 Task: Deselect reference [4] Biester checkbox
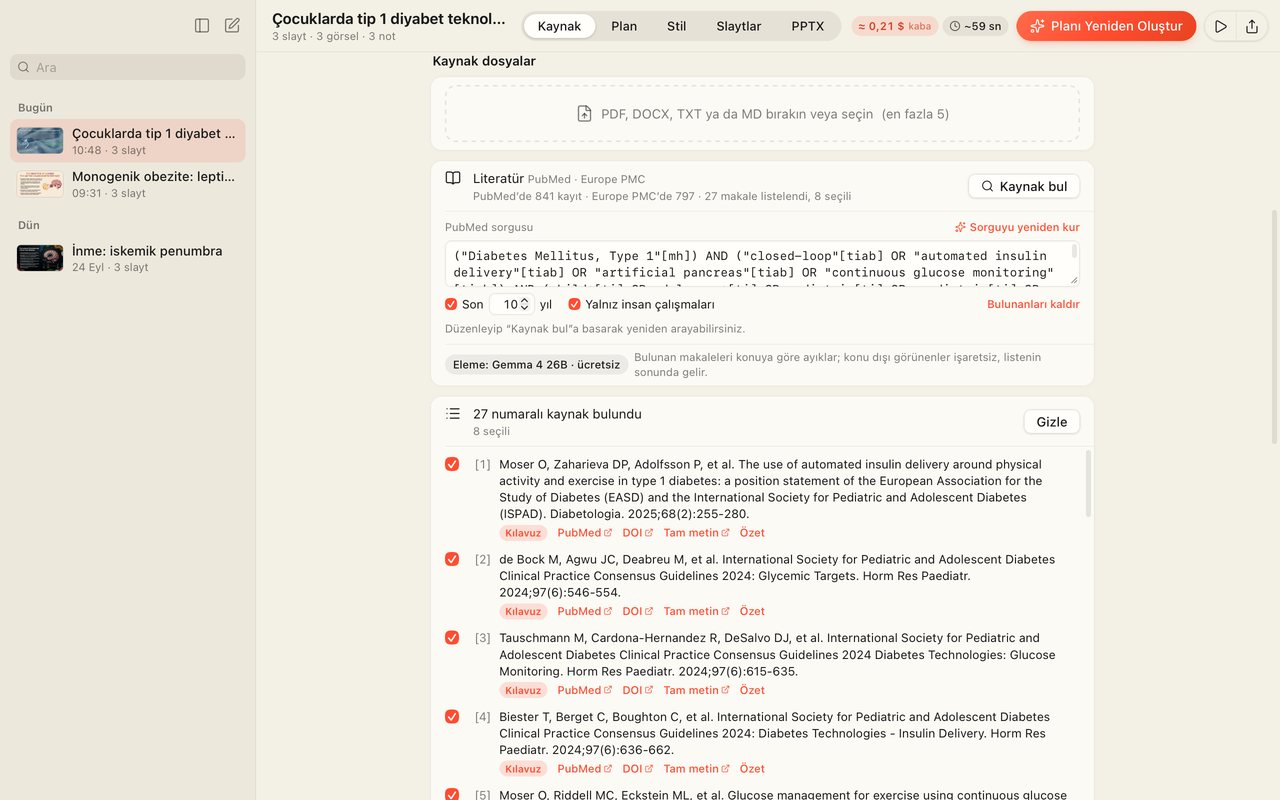[x=452, y=716]
